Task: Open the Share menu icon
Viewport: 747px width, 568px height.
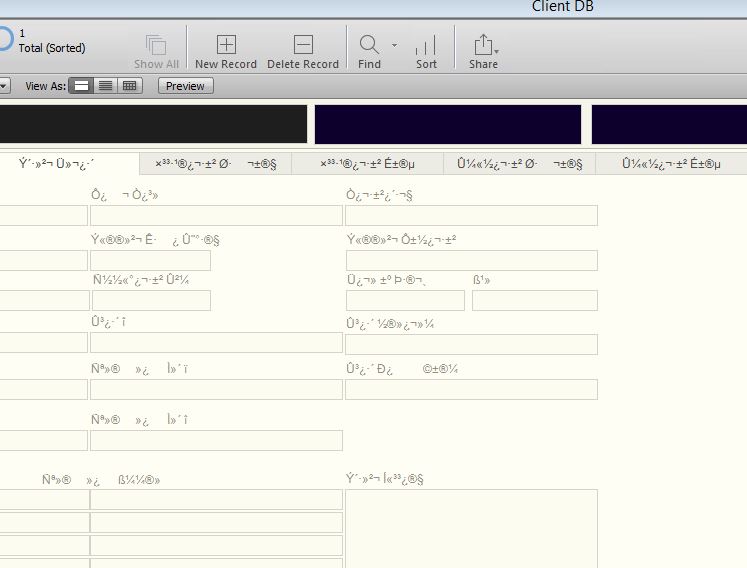Action: pyautogui.click(x=484, y=45)
